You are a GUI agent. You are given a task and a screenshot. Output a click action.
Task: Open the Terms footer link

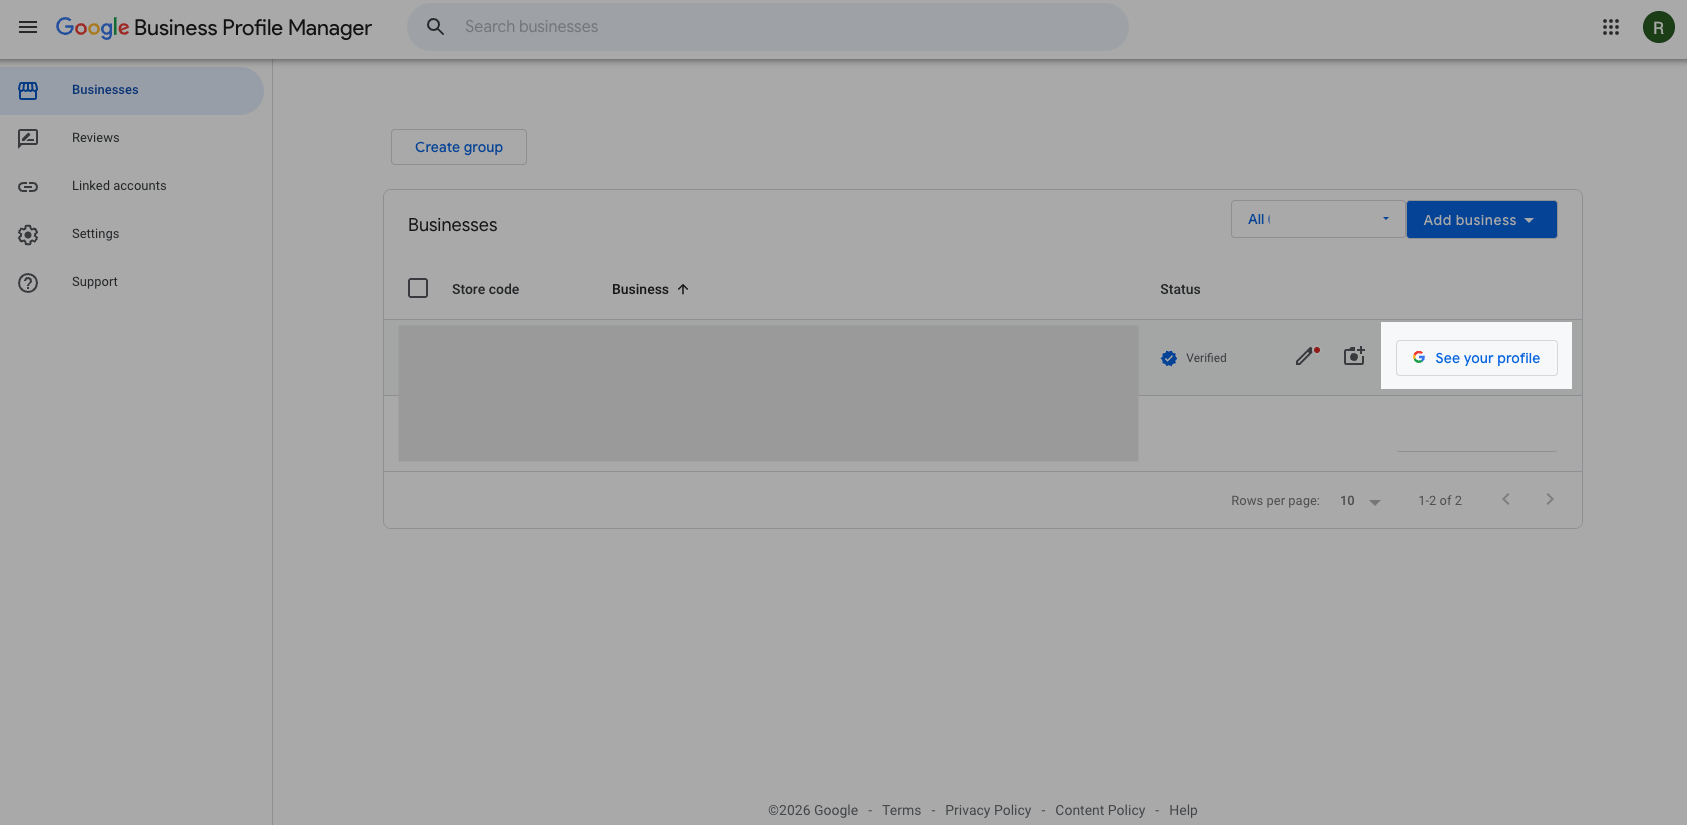[901, 810]
